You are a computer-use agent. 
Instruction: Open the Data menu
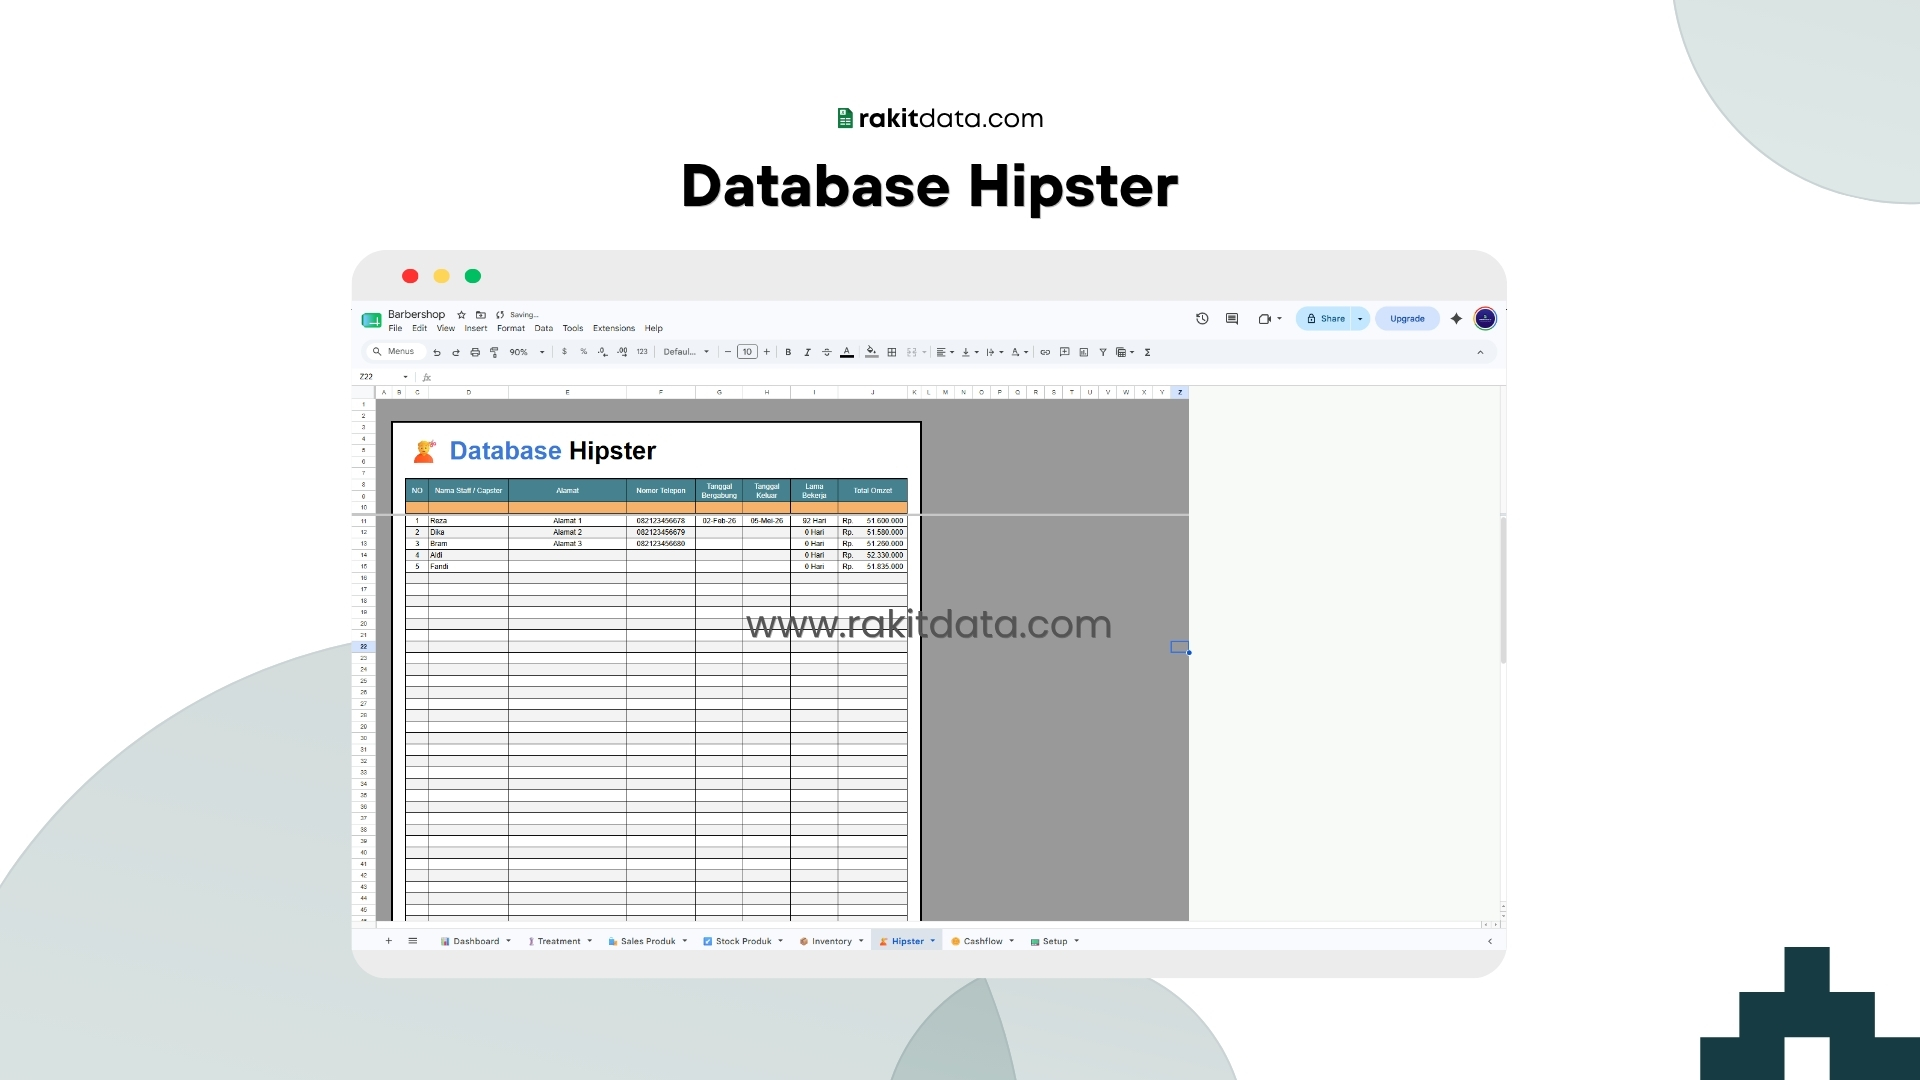coord(544,328)
